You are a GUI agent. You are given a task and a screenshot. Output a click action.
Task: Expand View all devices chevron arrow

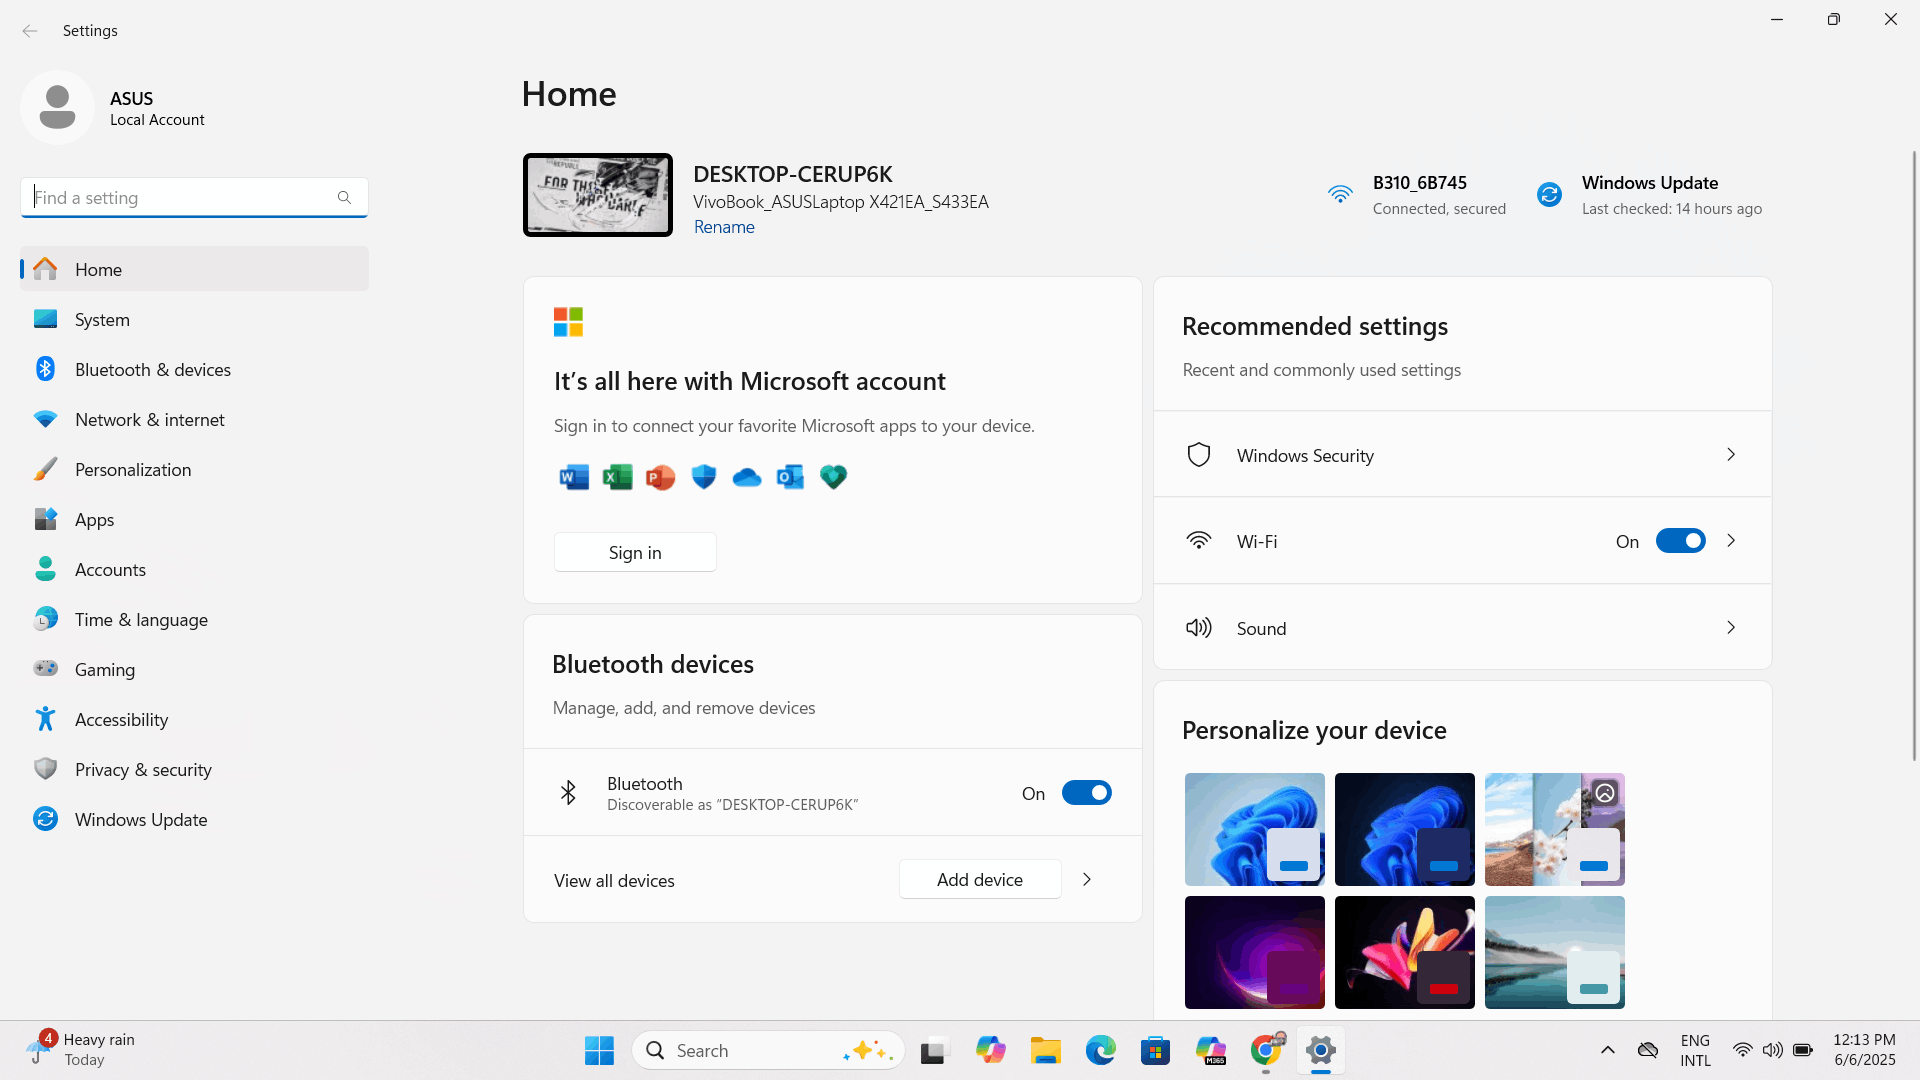(x=1087, y=880)
